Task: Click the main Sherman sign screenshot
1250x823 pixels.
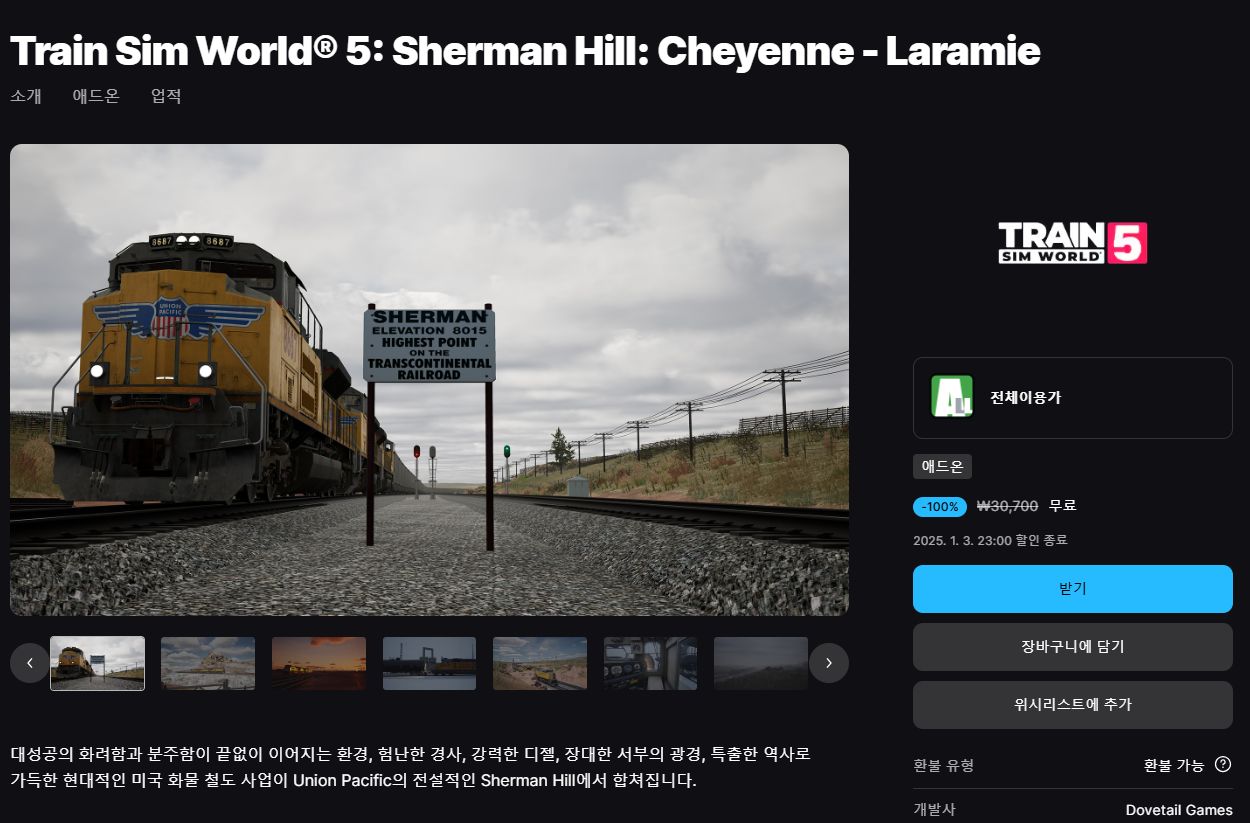Action: point(429,380)
